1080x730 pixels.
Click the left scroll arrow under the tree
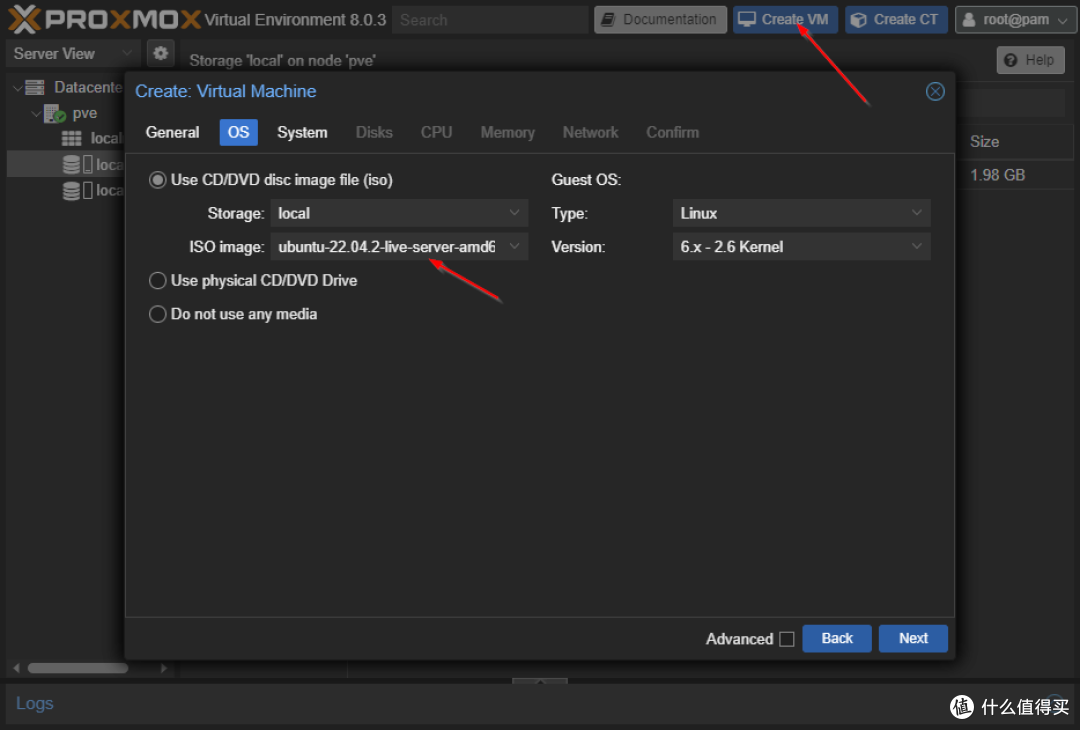[17, 668]
